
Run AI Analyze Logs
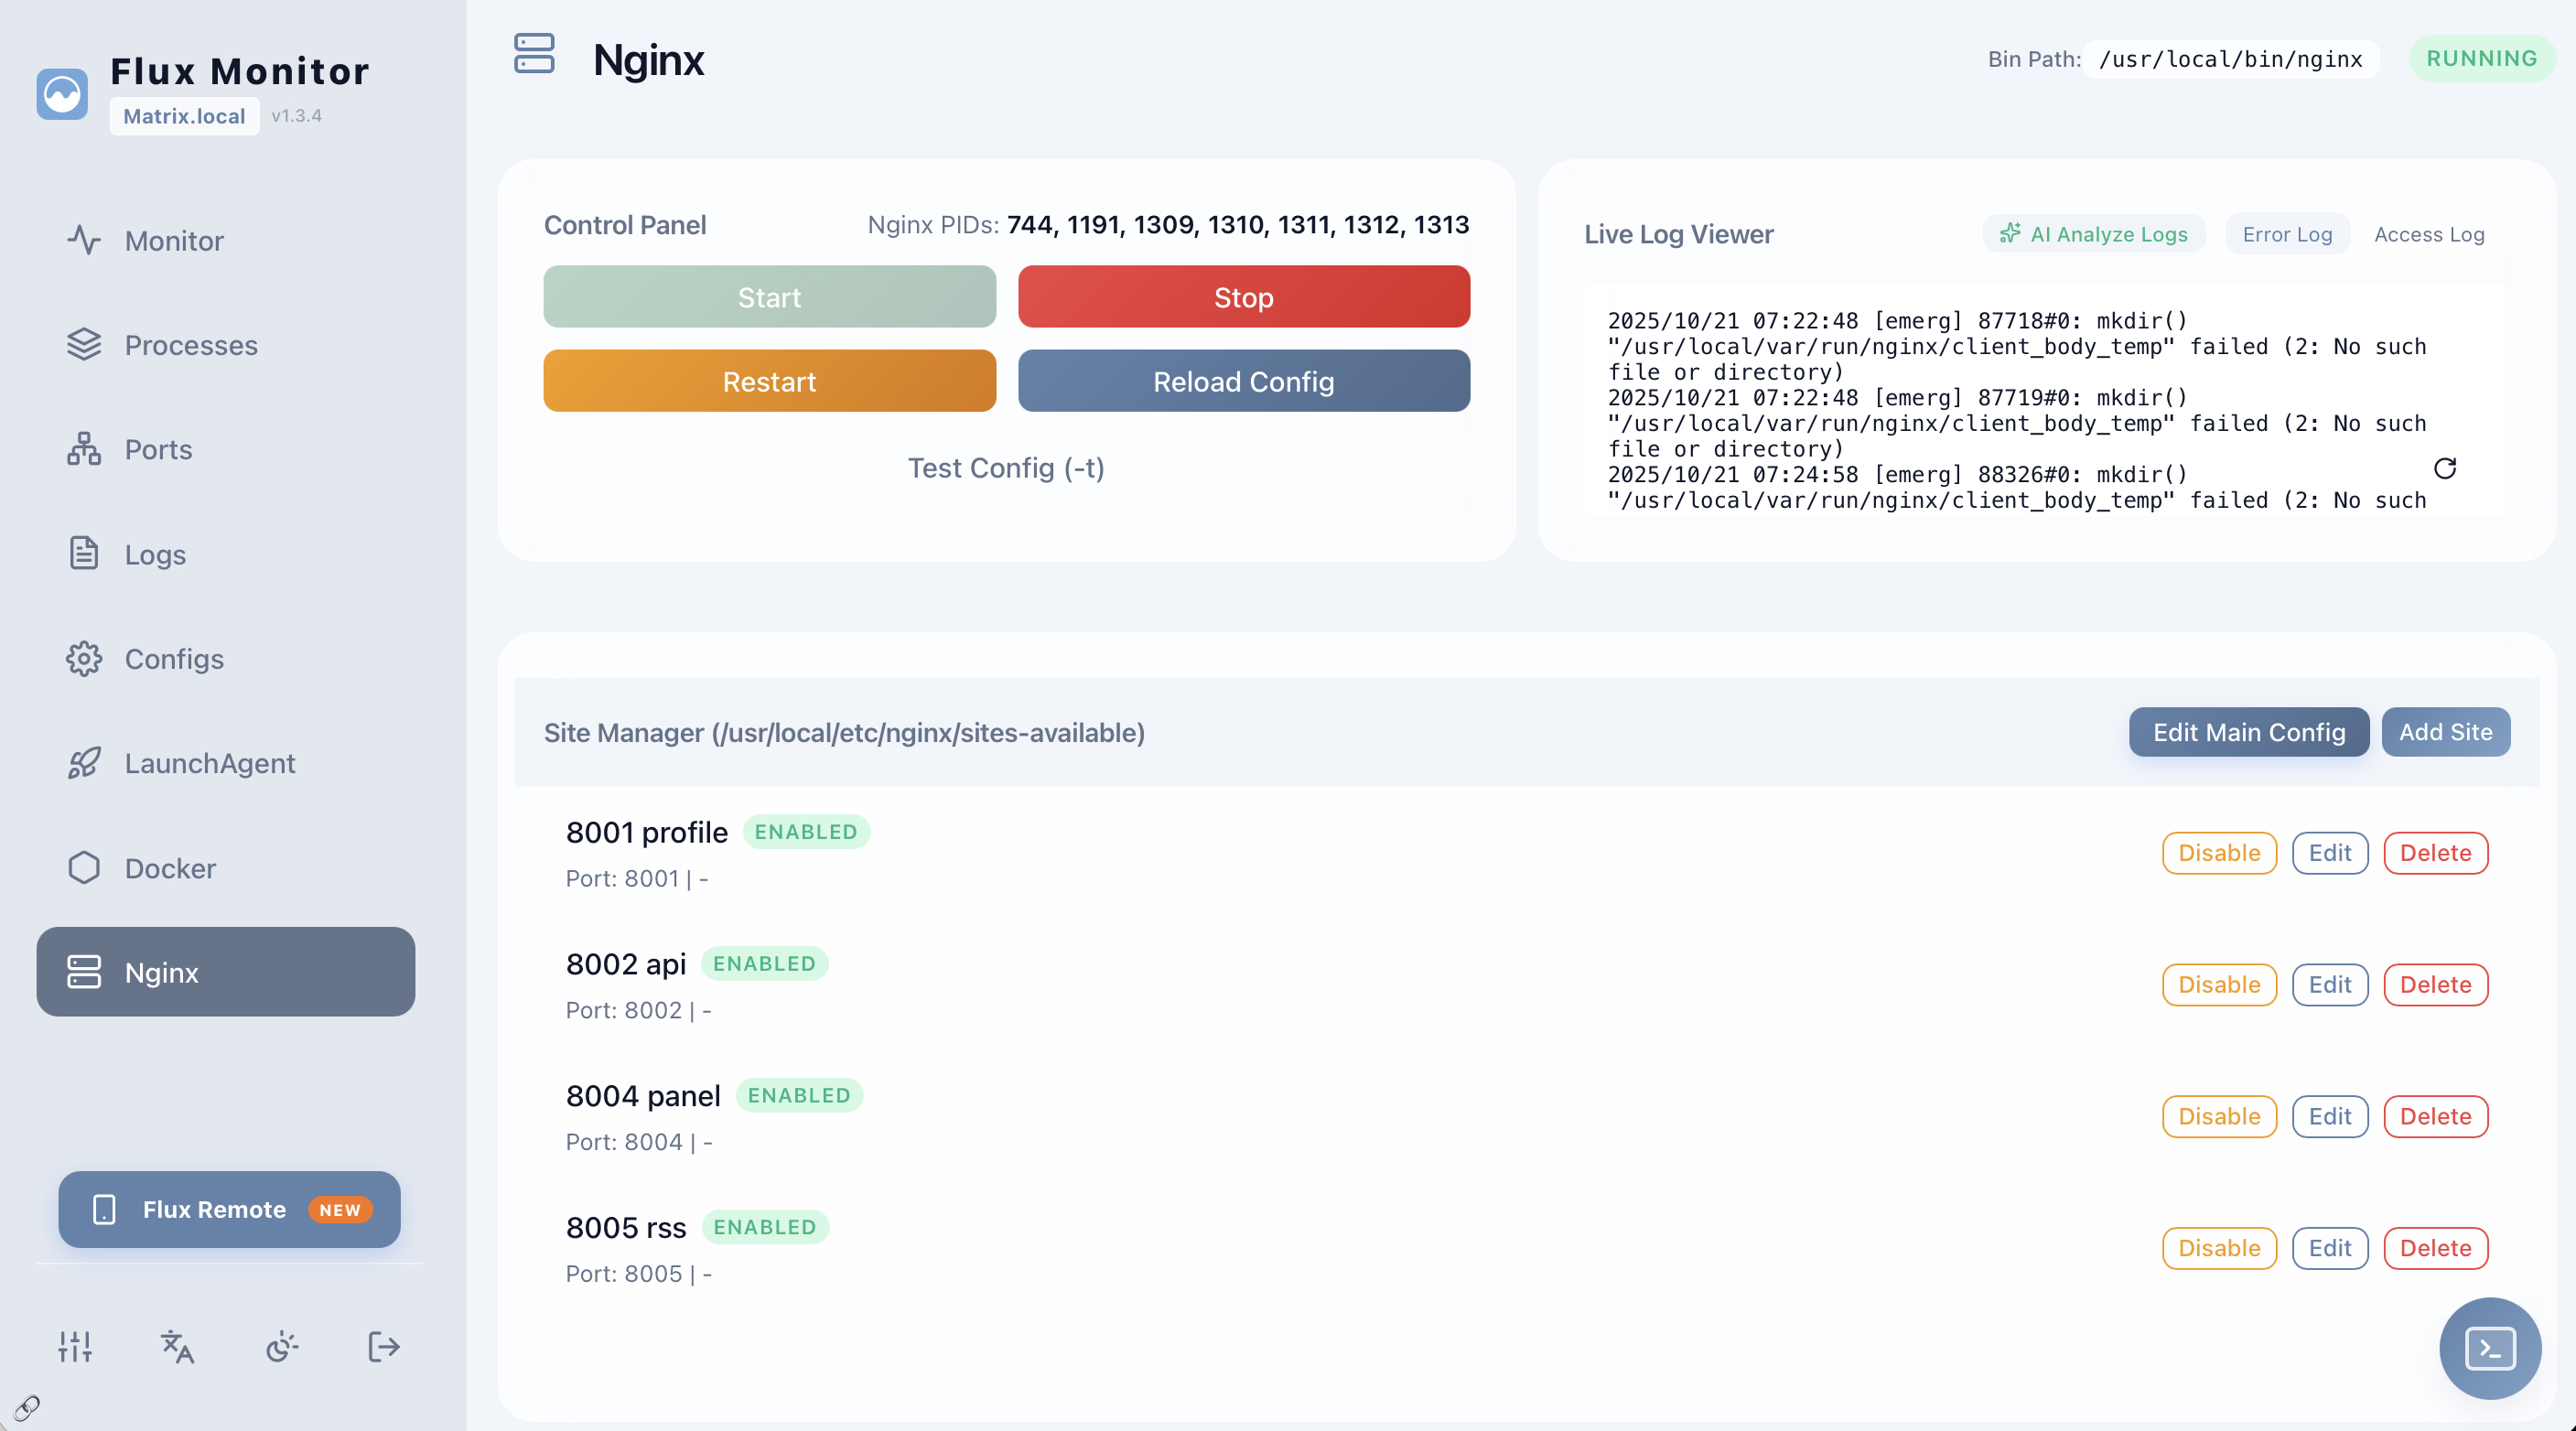[2093, 234]
